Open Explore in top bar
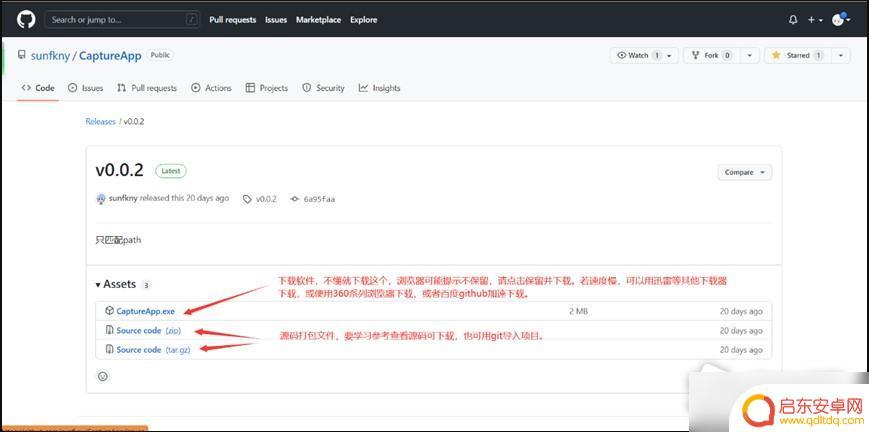869x432 pixels. point(363,19)
